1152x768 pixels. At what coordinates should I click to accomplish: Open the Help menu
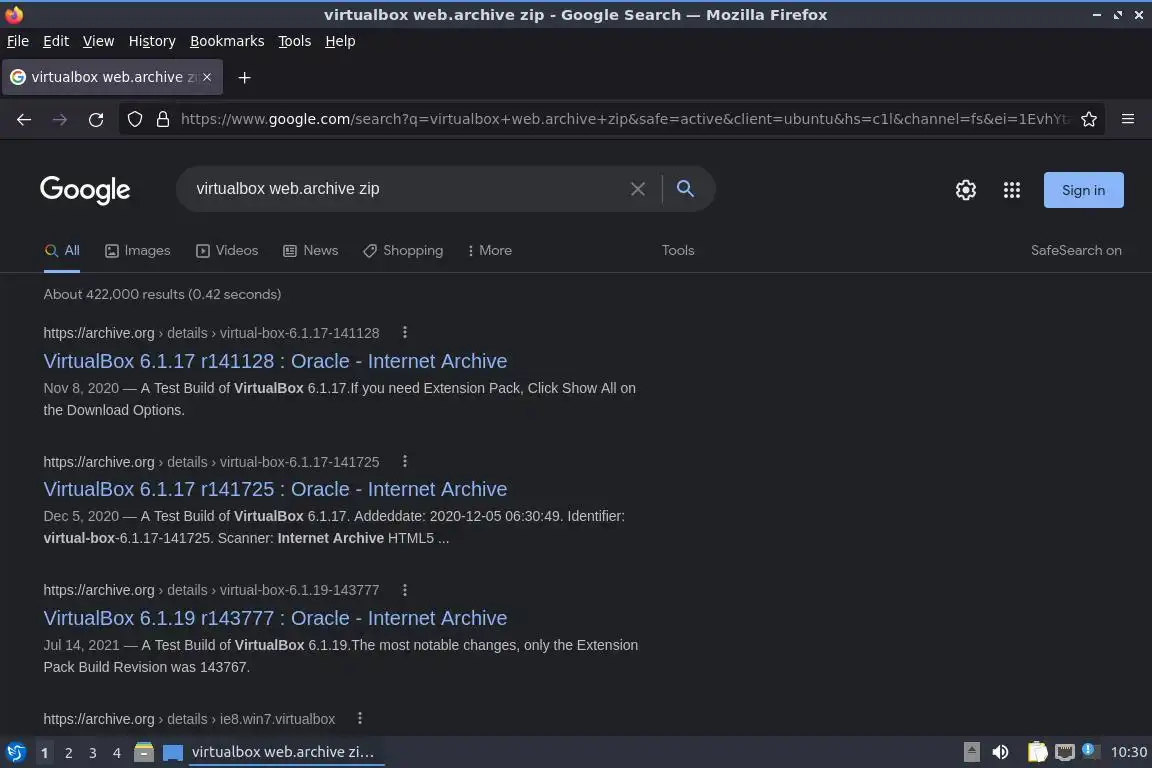[340, 41]
